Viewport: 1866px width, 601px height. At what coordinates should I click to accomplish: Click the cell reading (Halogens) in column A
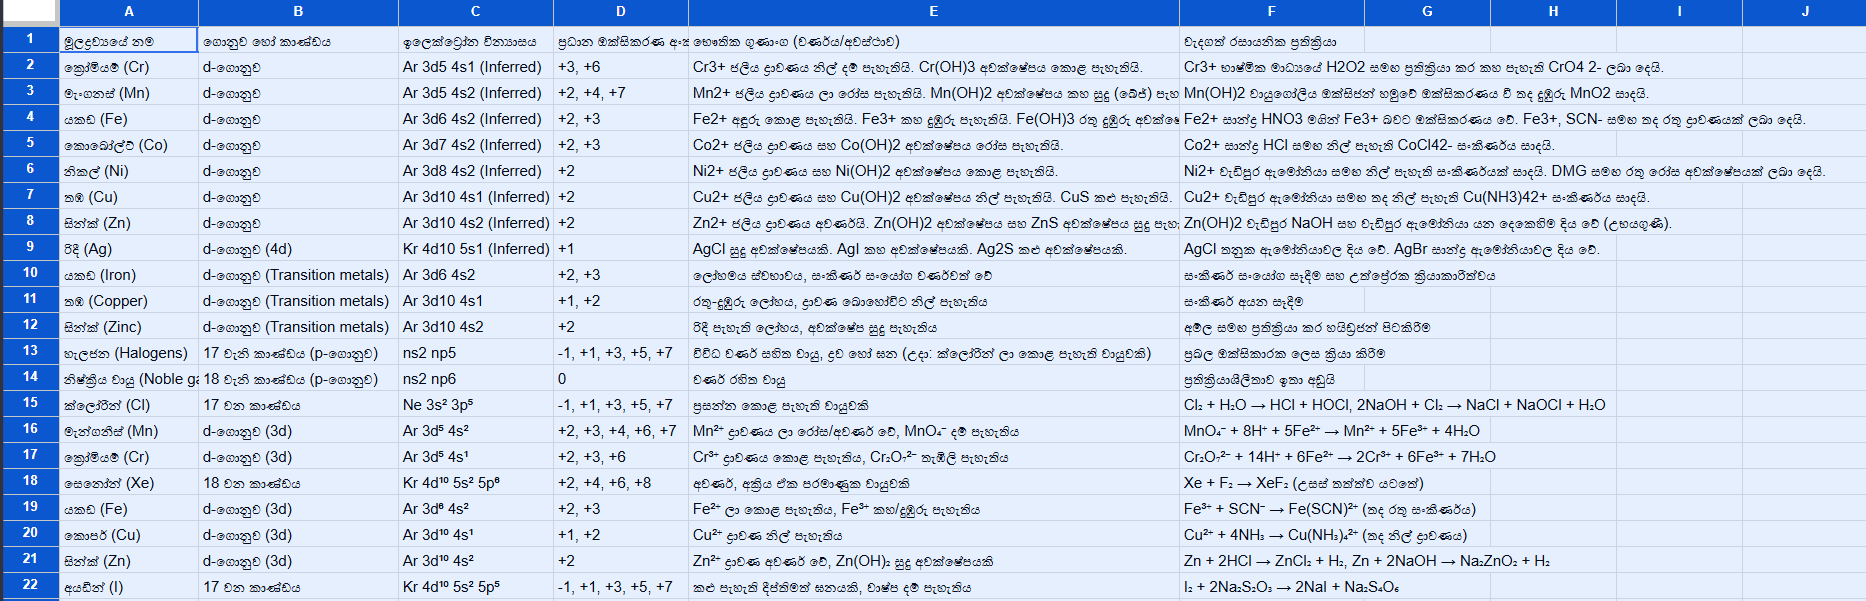click(129, 353)
